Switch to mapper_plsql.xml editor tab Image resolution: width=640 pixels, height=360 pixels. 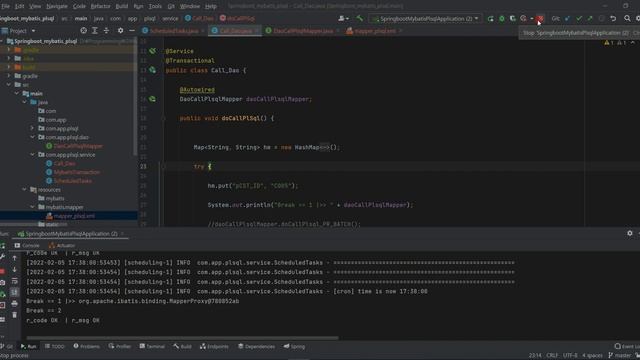pos(375,31)
